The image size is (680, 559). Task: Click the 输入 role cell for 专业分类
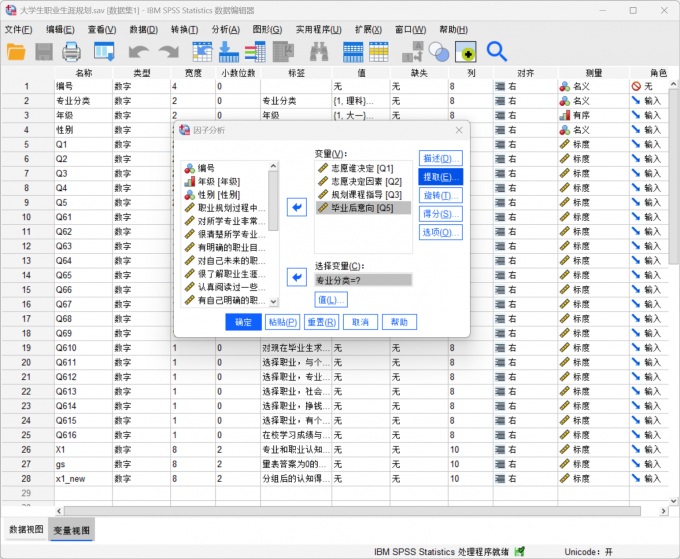point(651,101)
